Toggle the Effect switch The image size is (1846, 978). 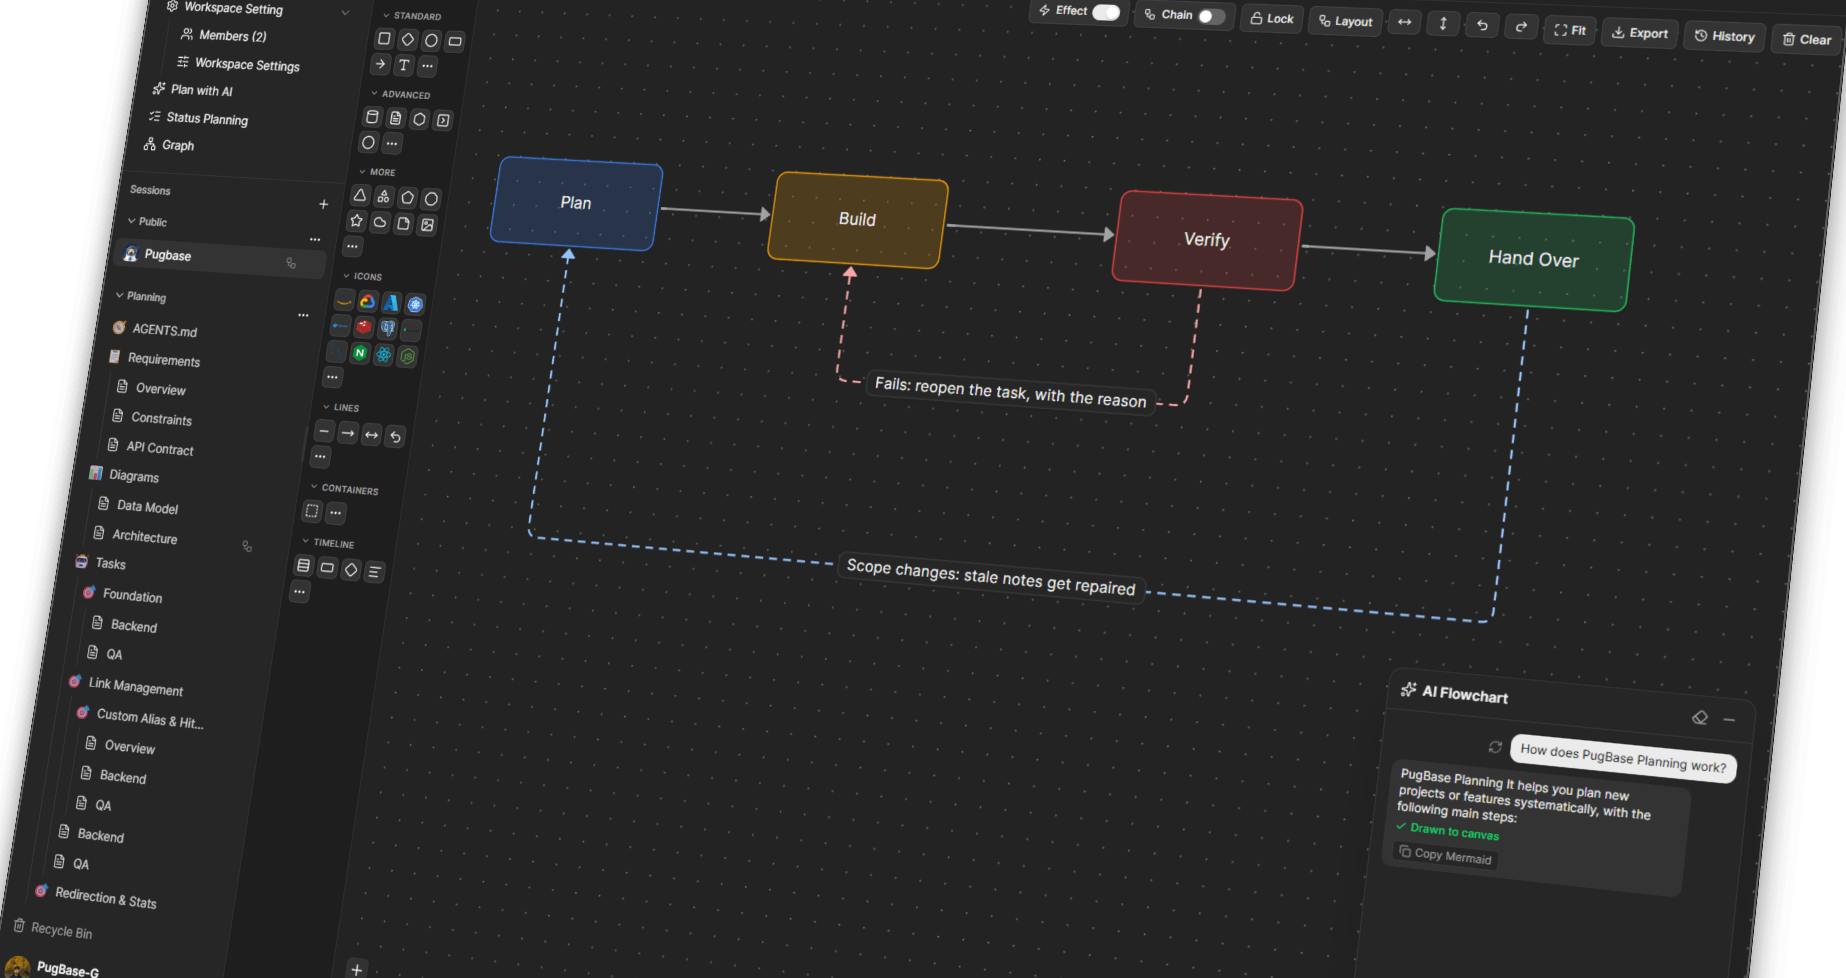[x=1106, y=12]
